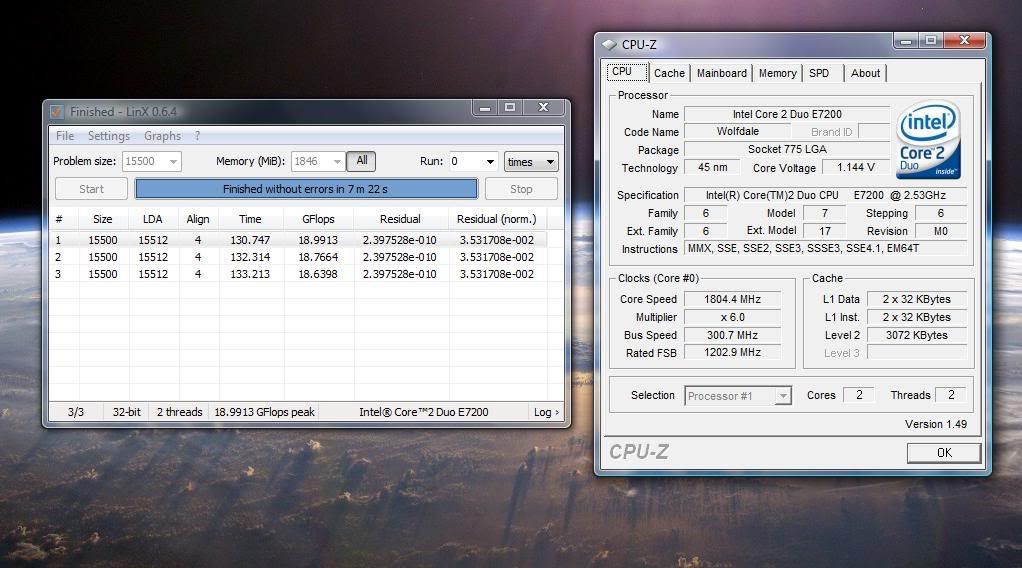The height and width of the screenshot is (568, 1022).
Task: Click the Rated FSB 1202.9 MHz value
Action: coord(733,352)
